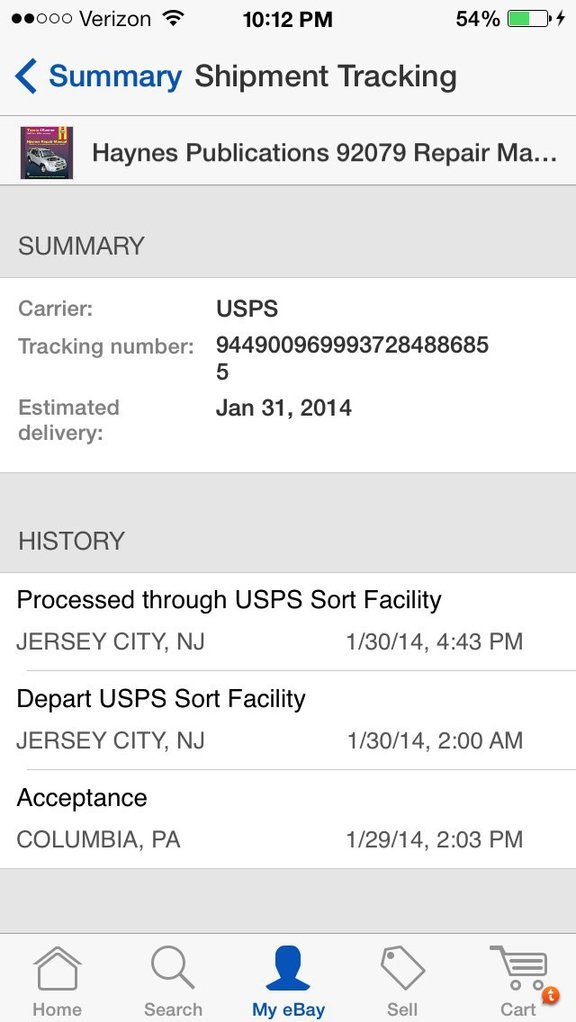Tap the Sell price tag icon

coord(402,969)
